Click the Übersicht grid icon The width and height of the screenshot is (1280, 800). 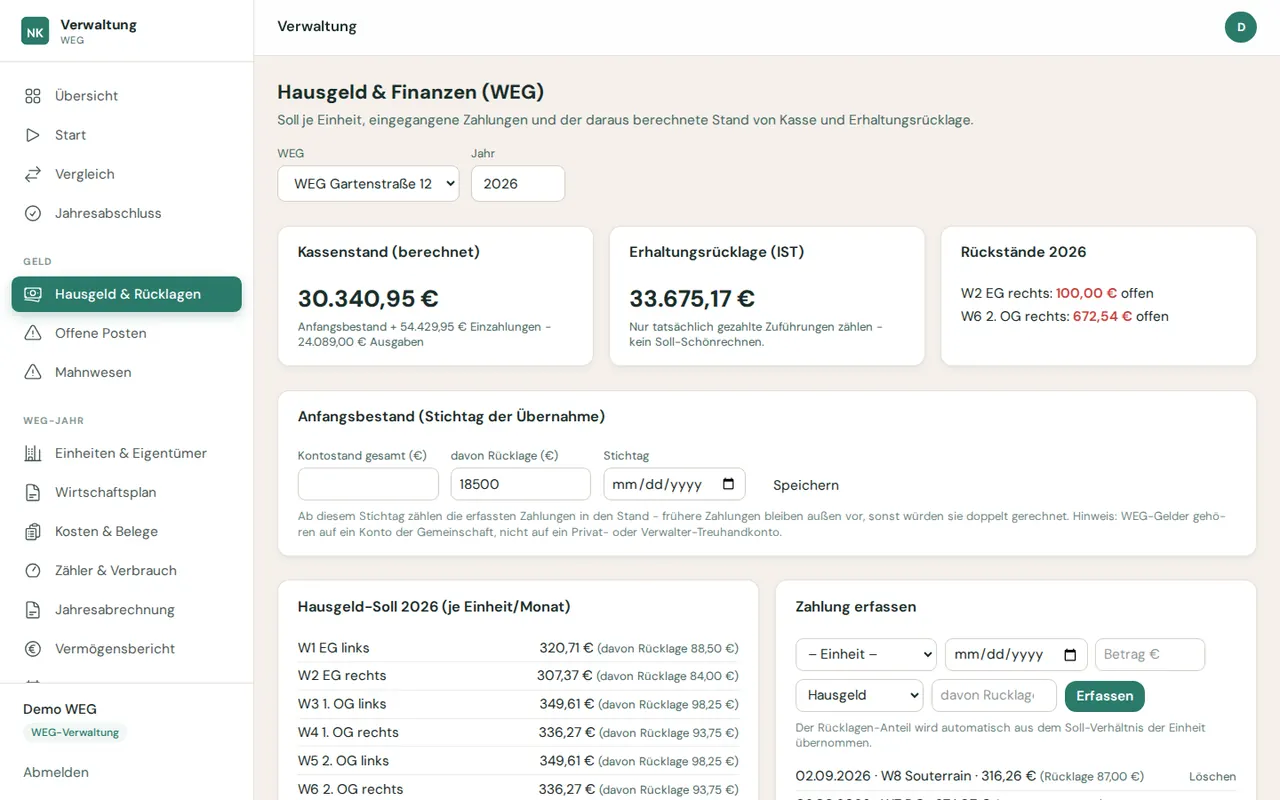tap(33, 96)
